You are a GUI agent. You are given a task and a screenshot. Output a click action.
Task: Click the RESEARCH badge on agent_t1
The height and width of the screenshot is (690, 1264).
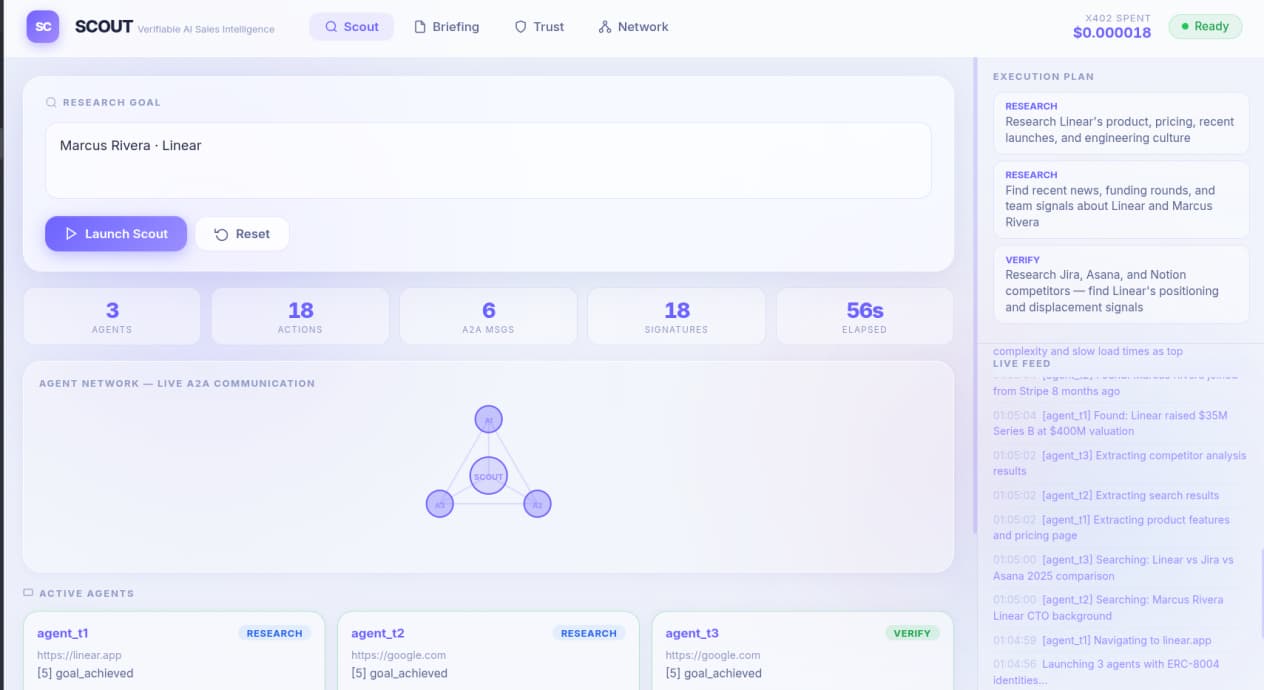275,633
